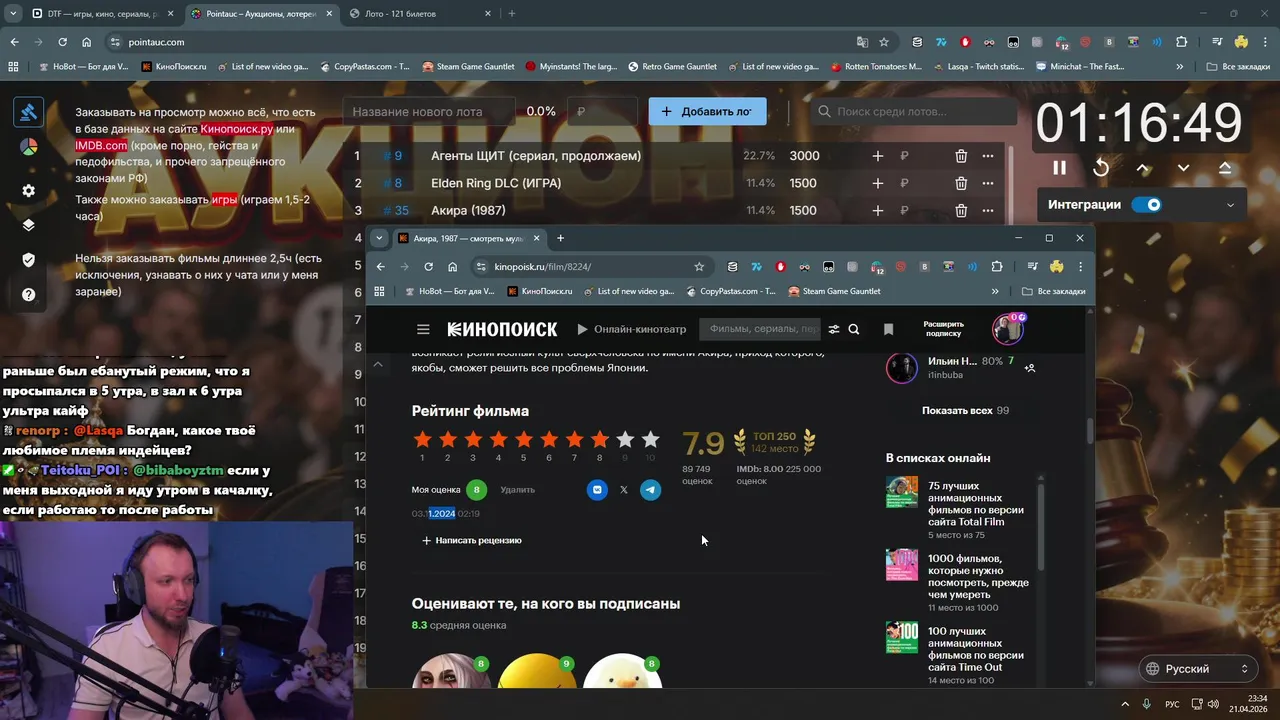Open the Русский language dropdown

click(1199, 669)
